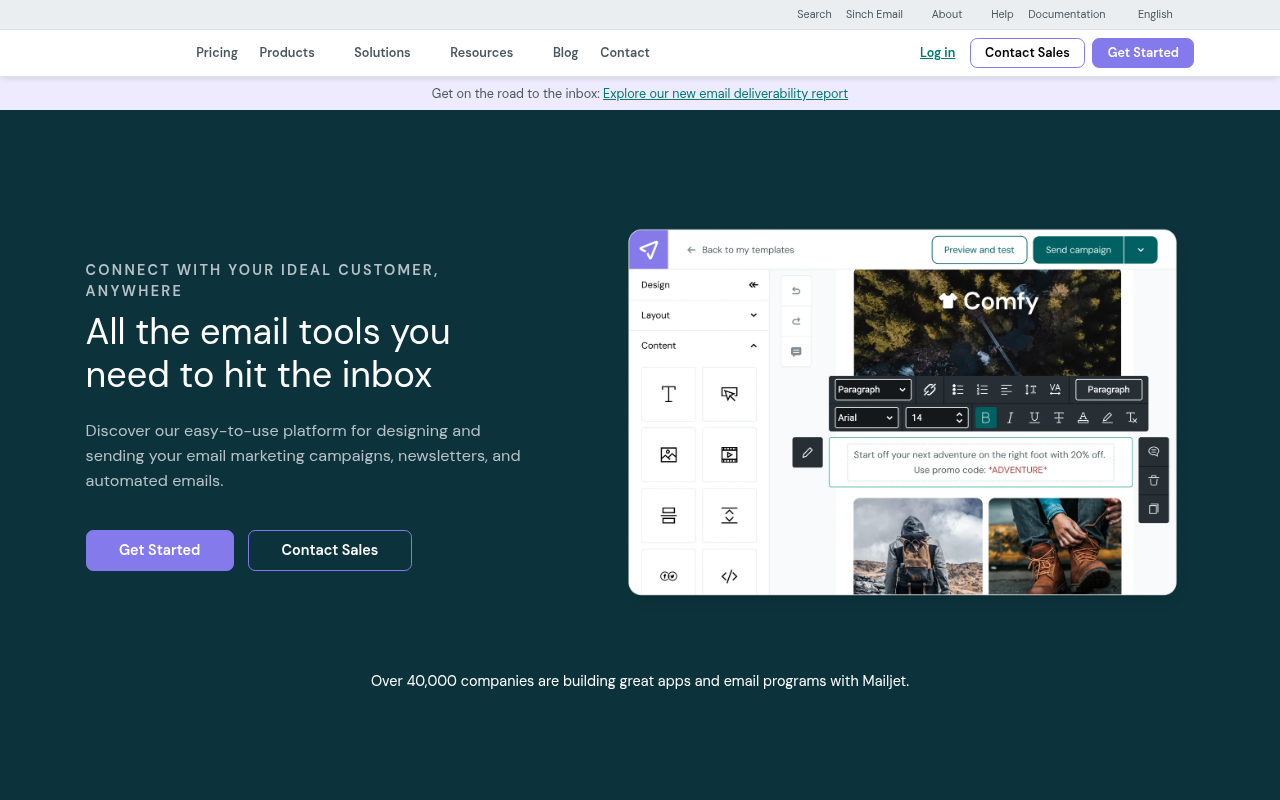Toggle underline formatting in the text toolbar
This screenshot has width=1280, height=800.
[1034, 418]
